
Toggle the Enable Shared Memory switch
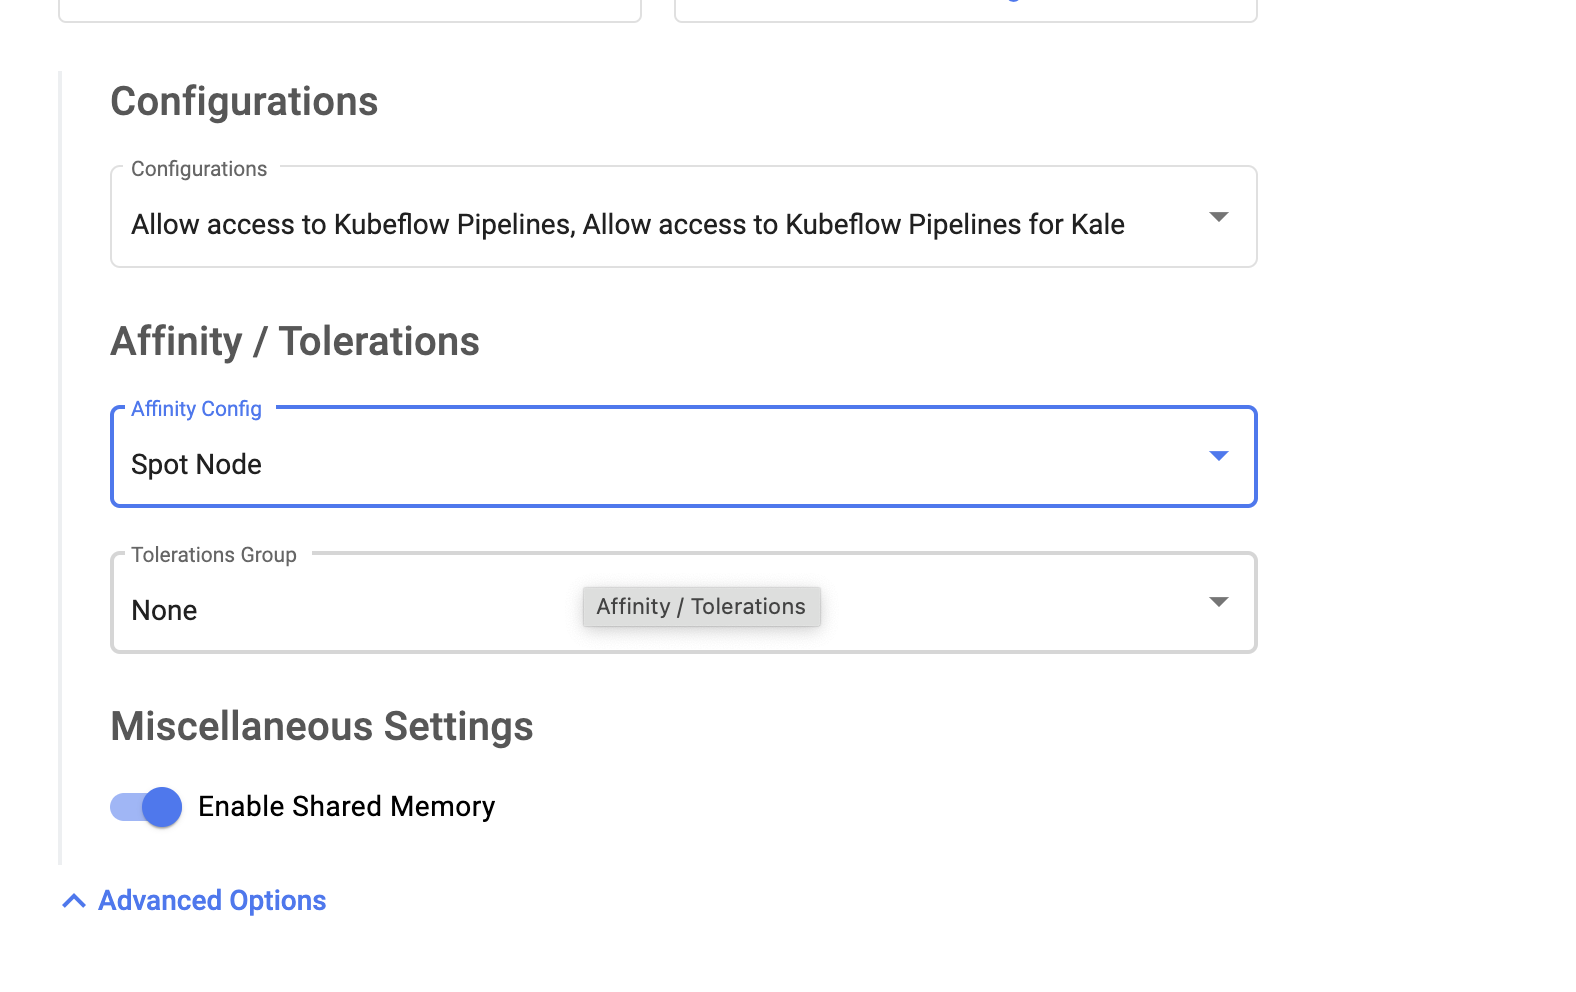click(x=147, y=807)
